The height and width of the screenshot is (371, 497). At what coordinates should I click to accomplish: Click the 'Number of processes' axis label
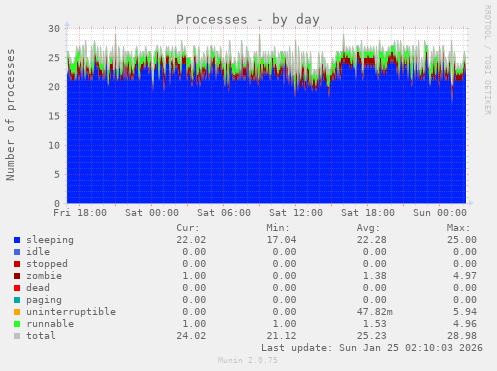click(11, 115)
